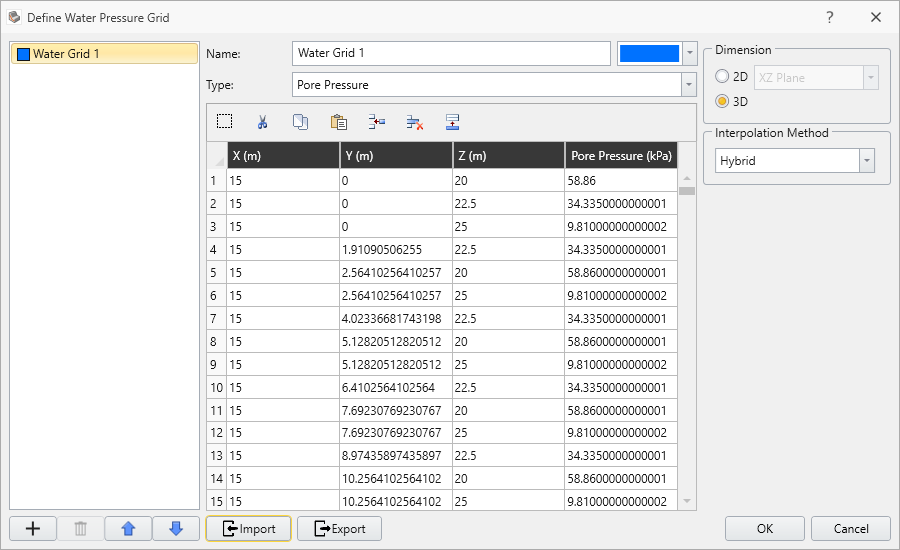The image size is (900, 550).
Task: Open the Type dropdown showing Pore Pressure
Action: [x=689, y=85]
